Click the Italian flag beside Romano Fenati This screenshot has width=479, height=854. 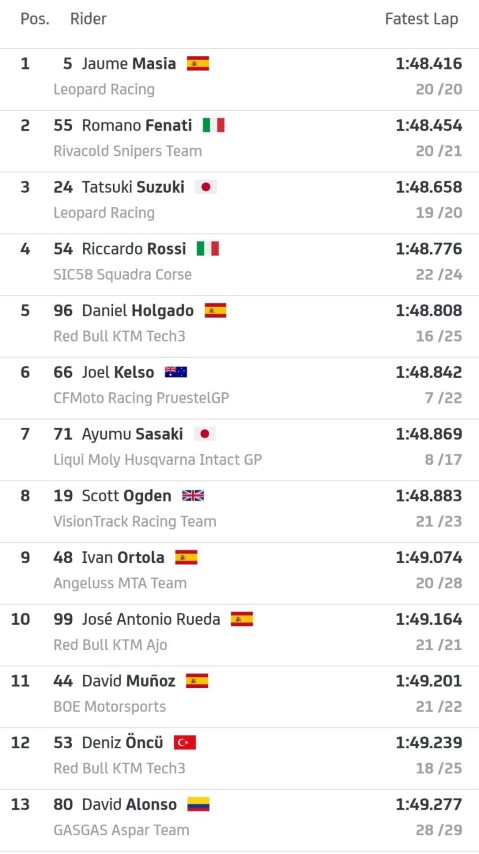click(x=214, y=125)
